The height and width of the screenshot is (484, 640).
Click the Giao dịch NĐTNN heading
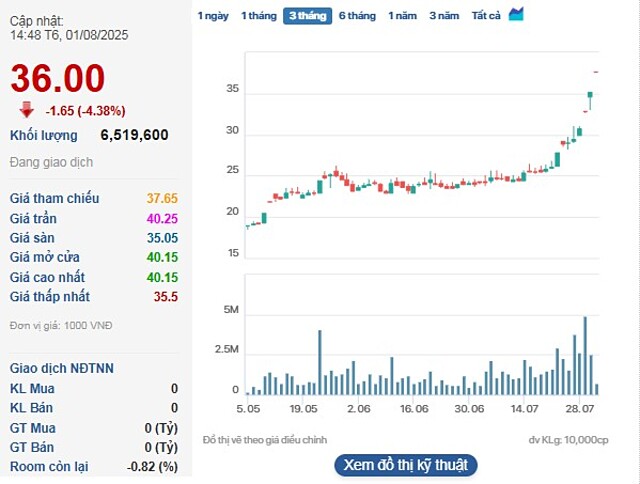[62, 368]
